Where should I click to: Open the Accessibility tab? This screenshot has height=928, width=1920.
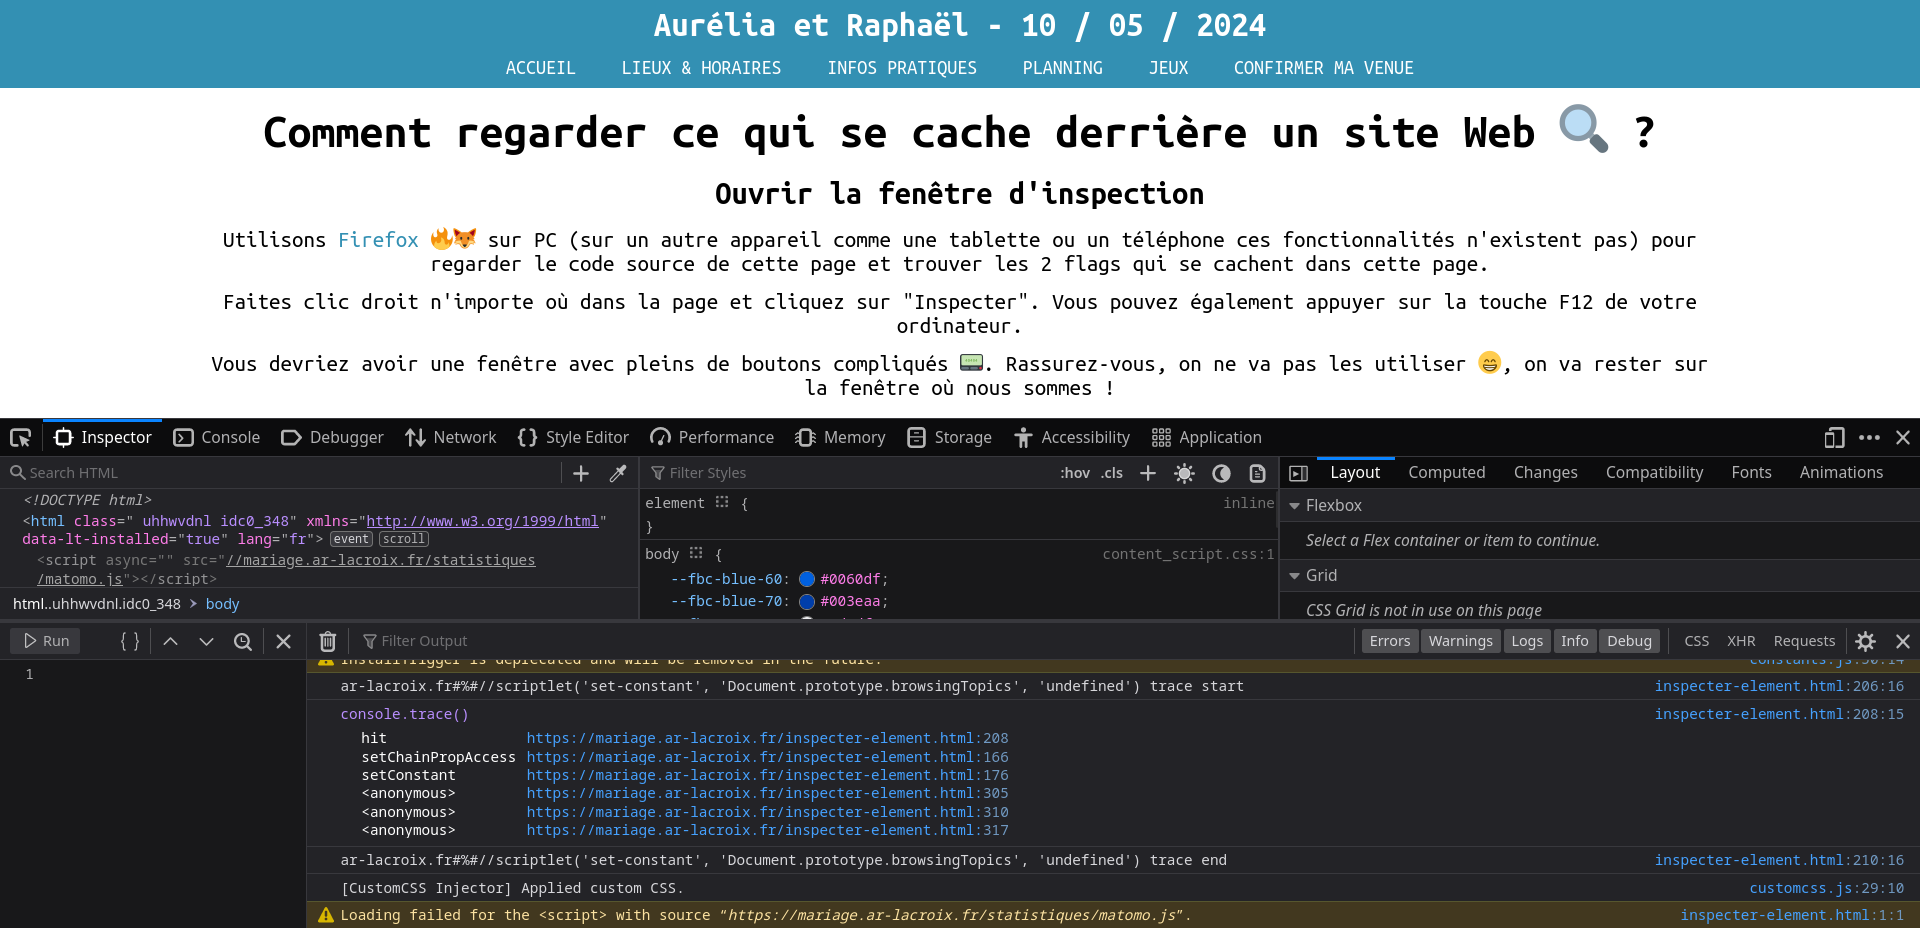1071,437
